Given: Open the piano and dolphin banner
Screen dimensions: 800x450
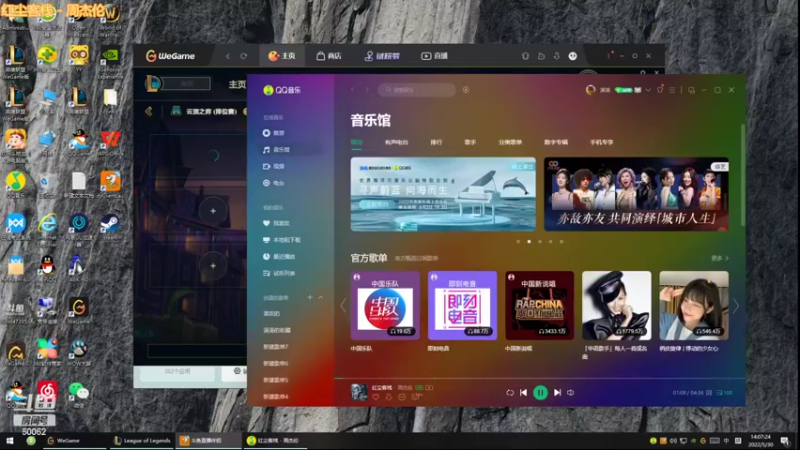Looking at the screenshot, I should (x=443, y=194).
